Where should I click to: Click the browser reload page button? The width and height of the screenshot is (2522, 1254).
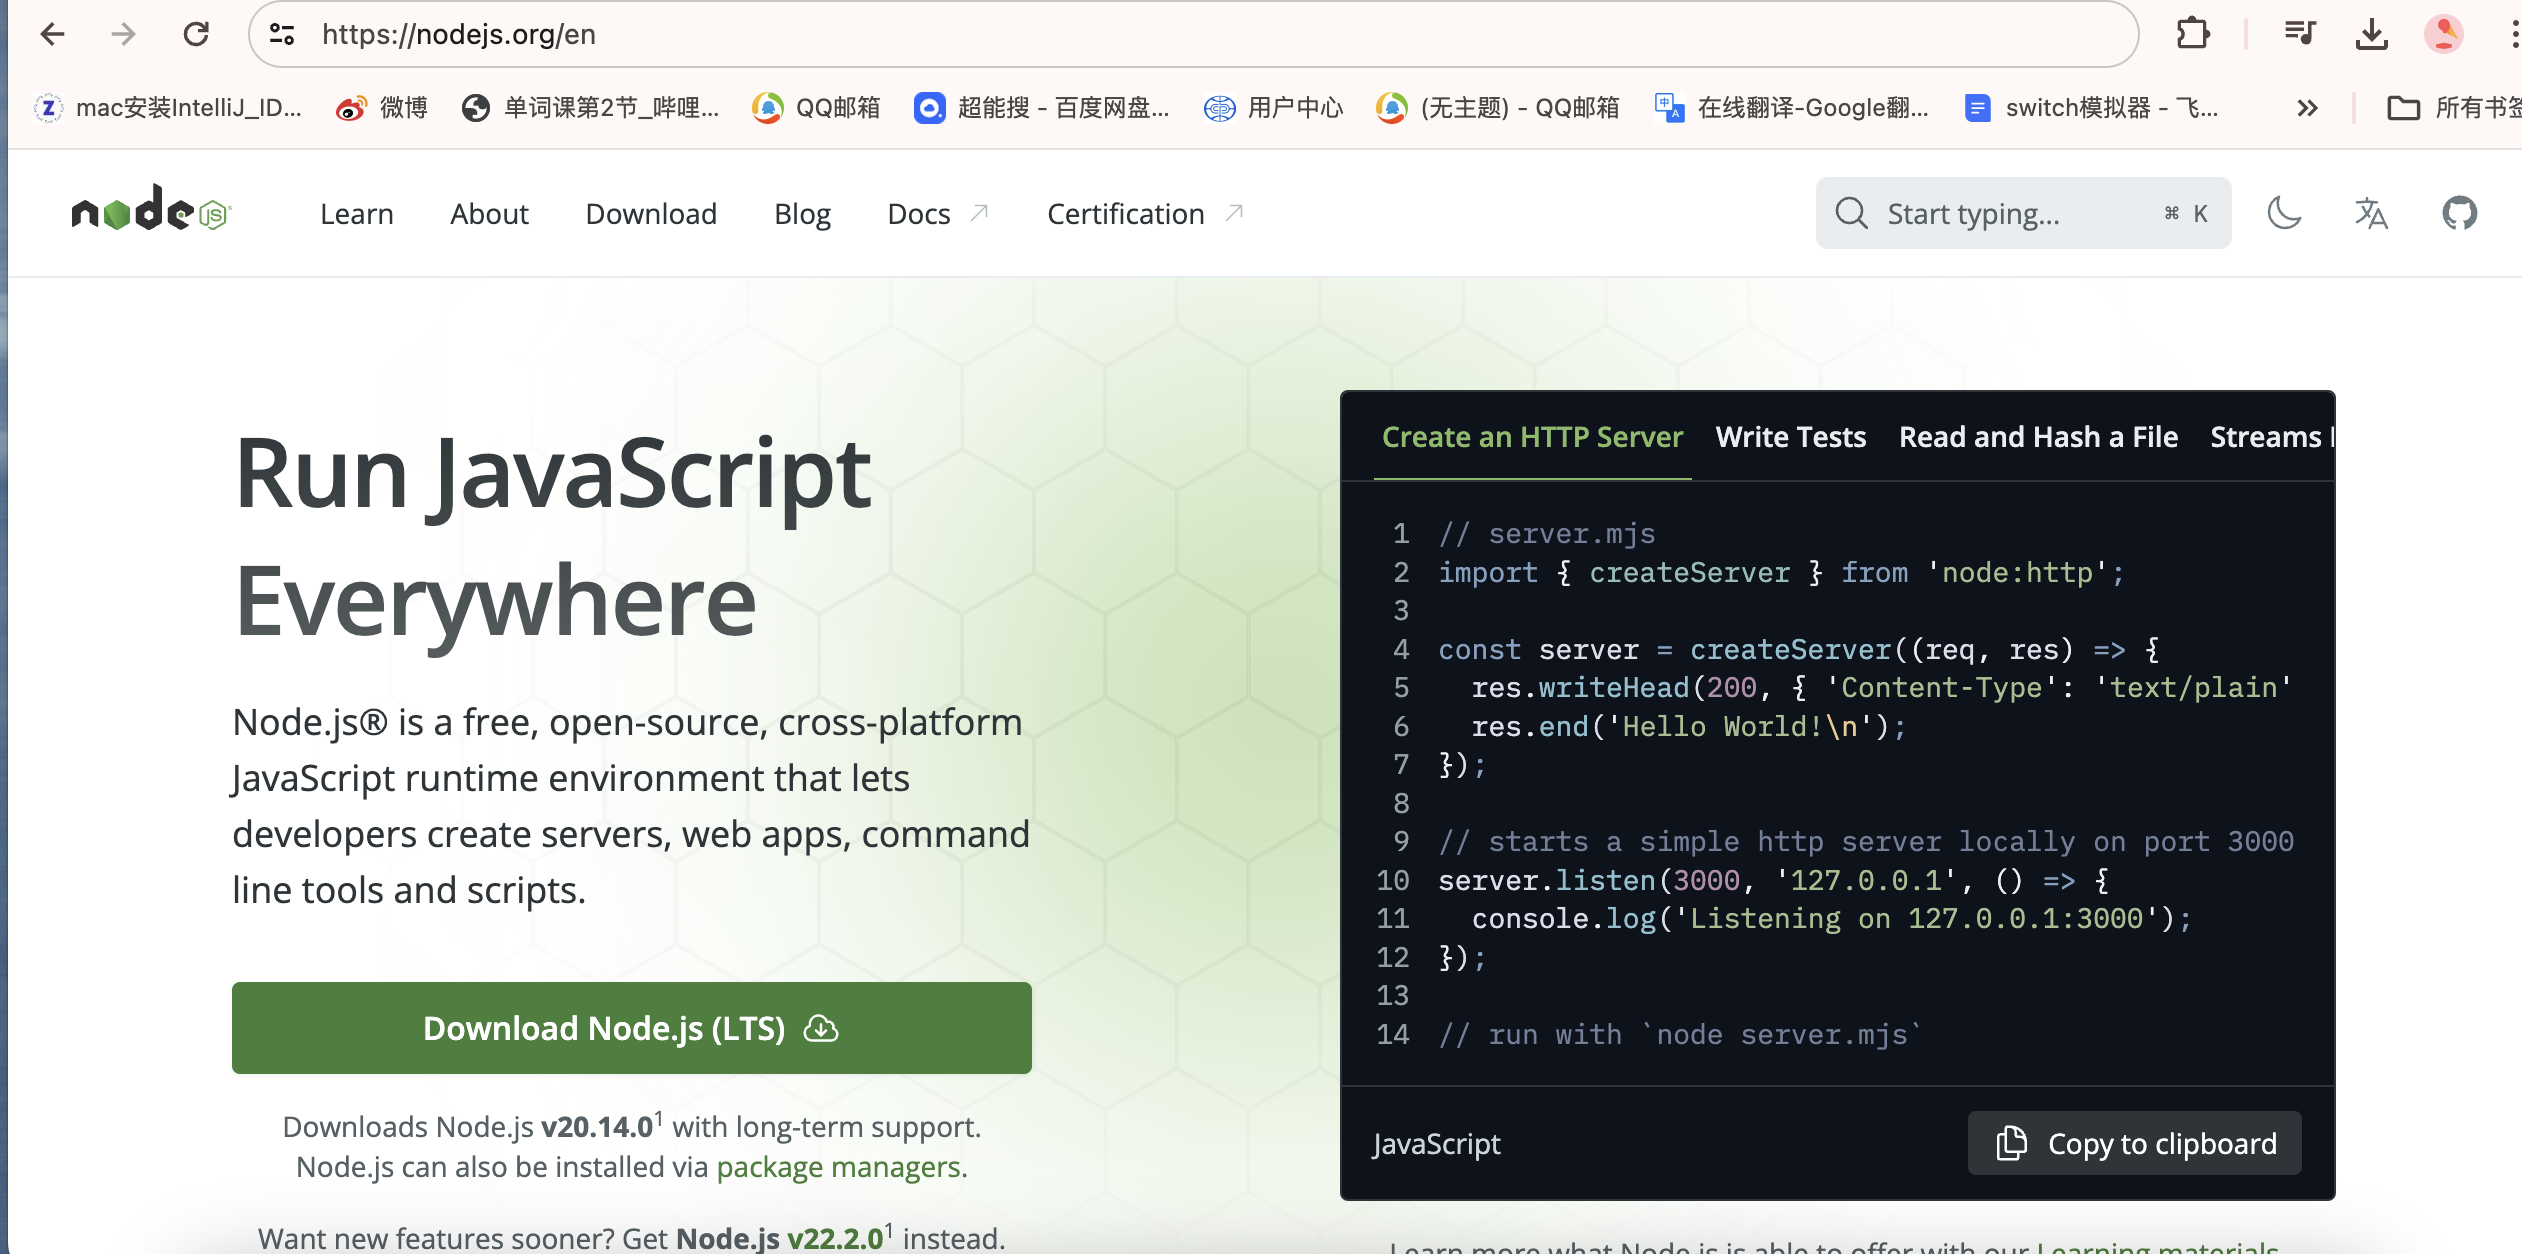pyautogui.click(x=195, y=34)
